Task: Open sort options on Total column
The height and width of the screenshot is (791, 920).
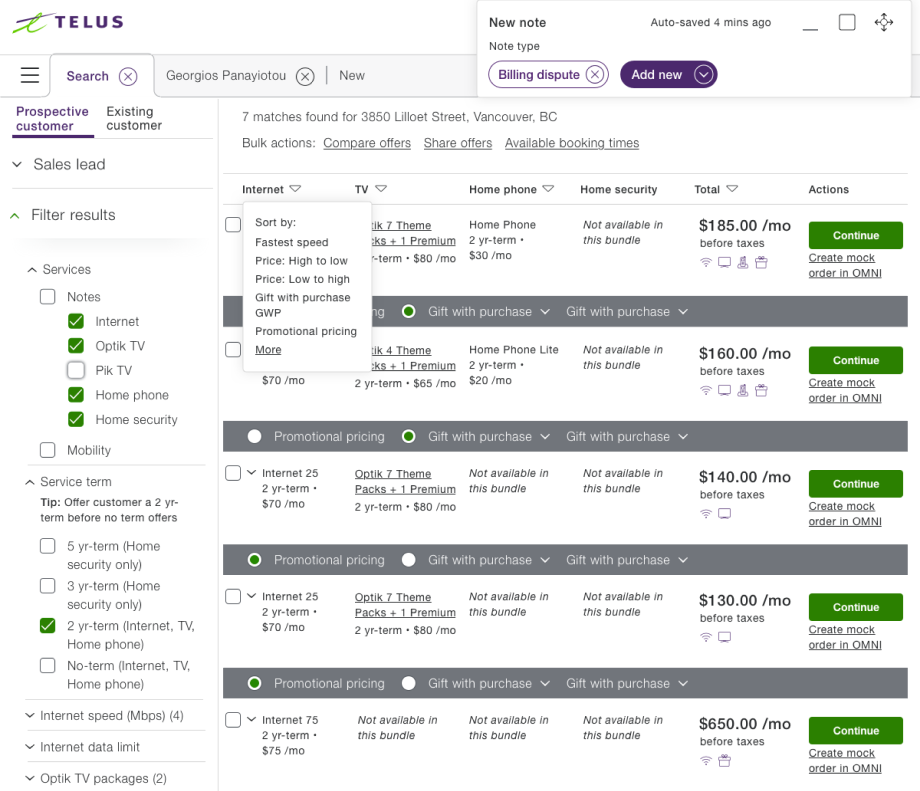Action: tap(732, 189)
